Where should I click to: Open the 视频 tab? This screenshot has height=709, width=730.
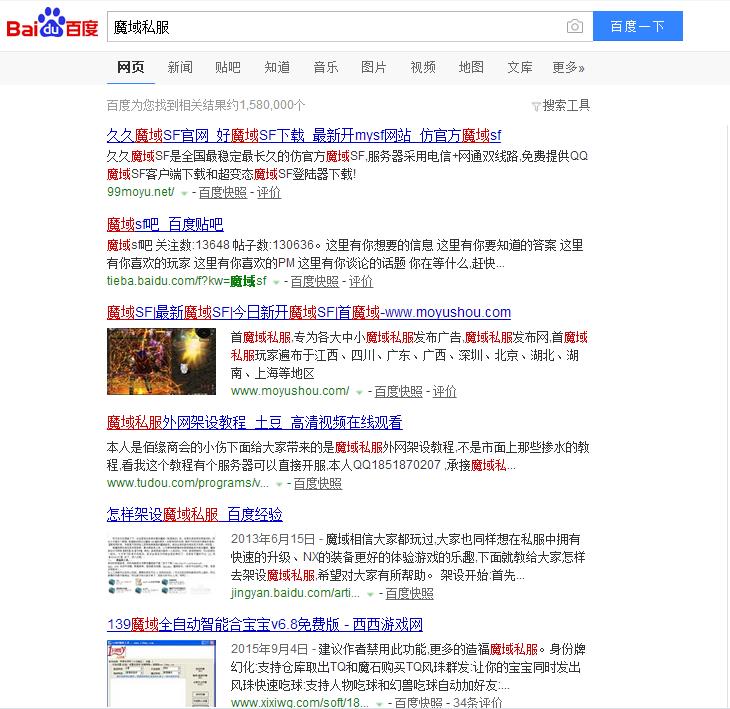pos(423,67)
